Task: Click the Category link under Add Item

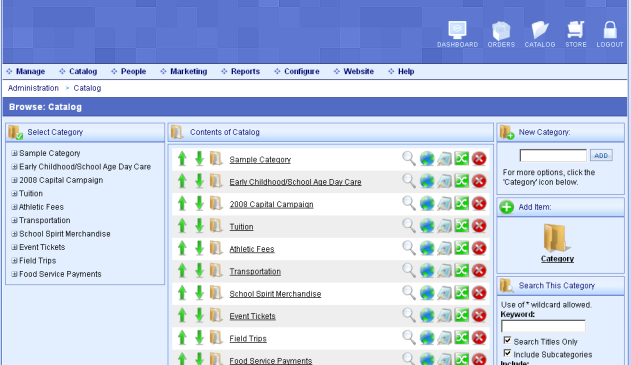Action: coord(557,259)
